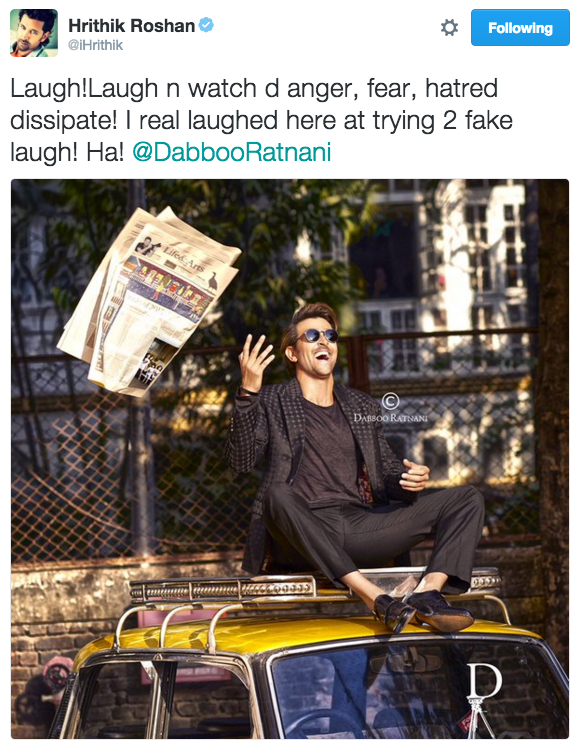Click the man's sunglasses in the photo
This screenshot has height=745, width=576.
318,335
